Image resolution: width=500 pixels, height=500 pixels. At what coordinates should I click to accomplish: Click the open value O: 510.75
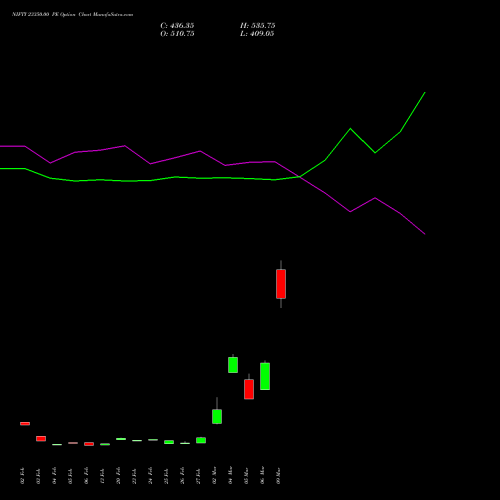177,34
